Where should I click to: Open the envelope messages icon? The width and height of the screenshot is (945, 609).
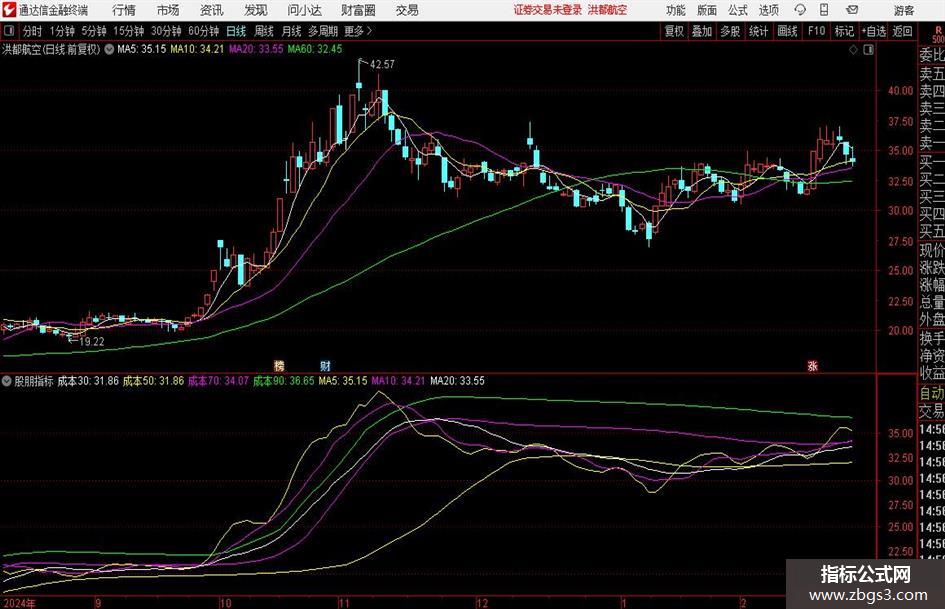[852, 10]
